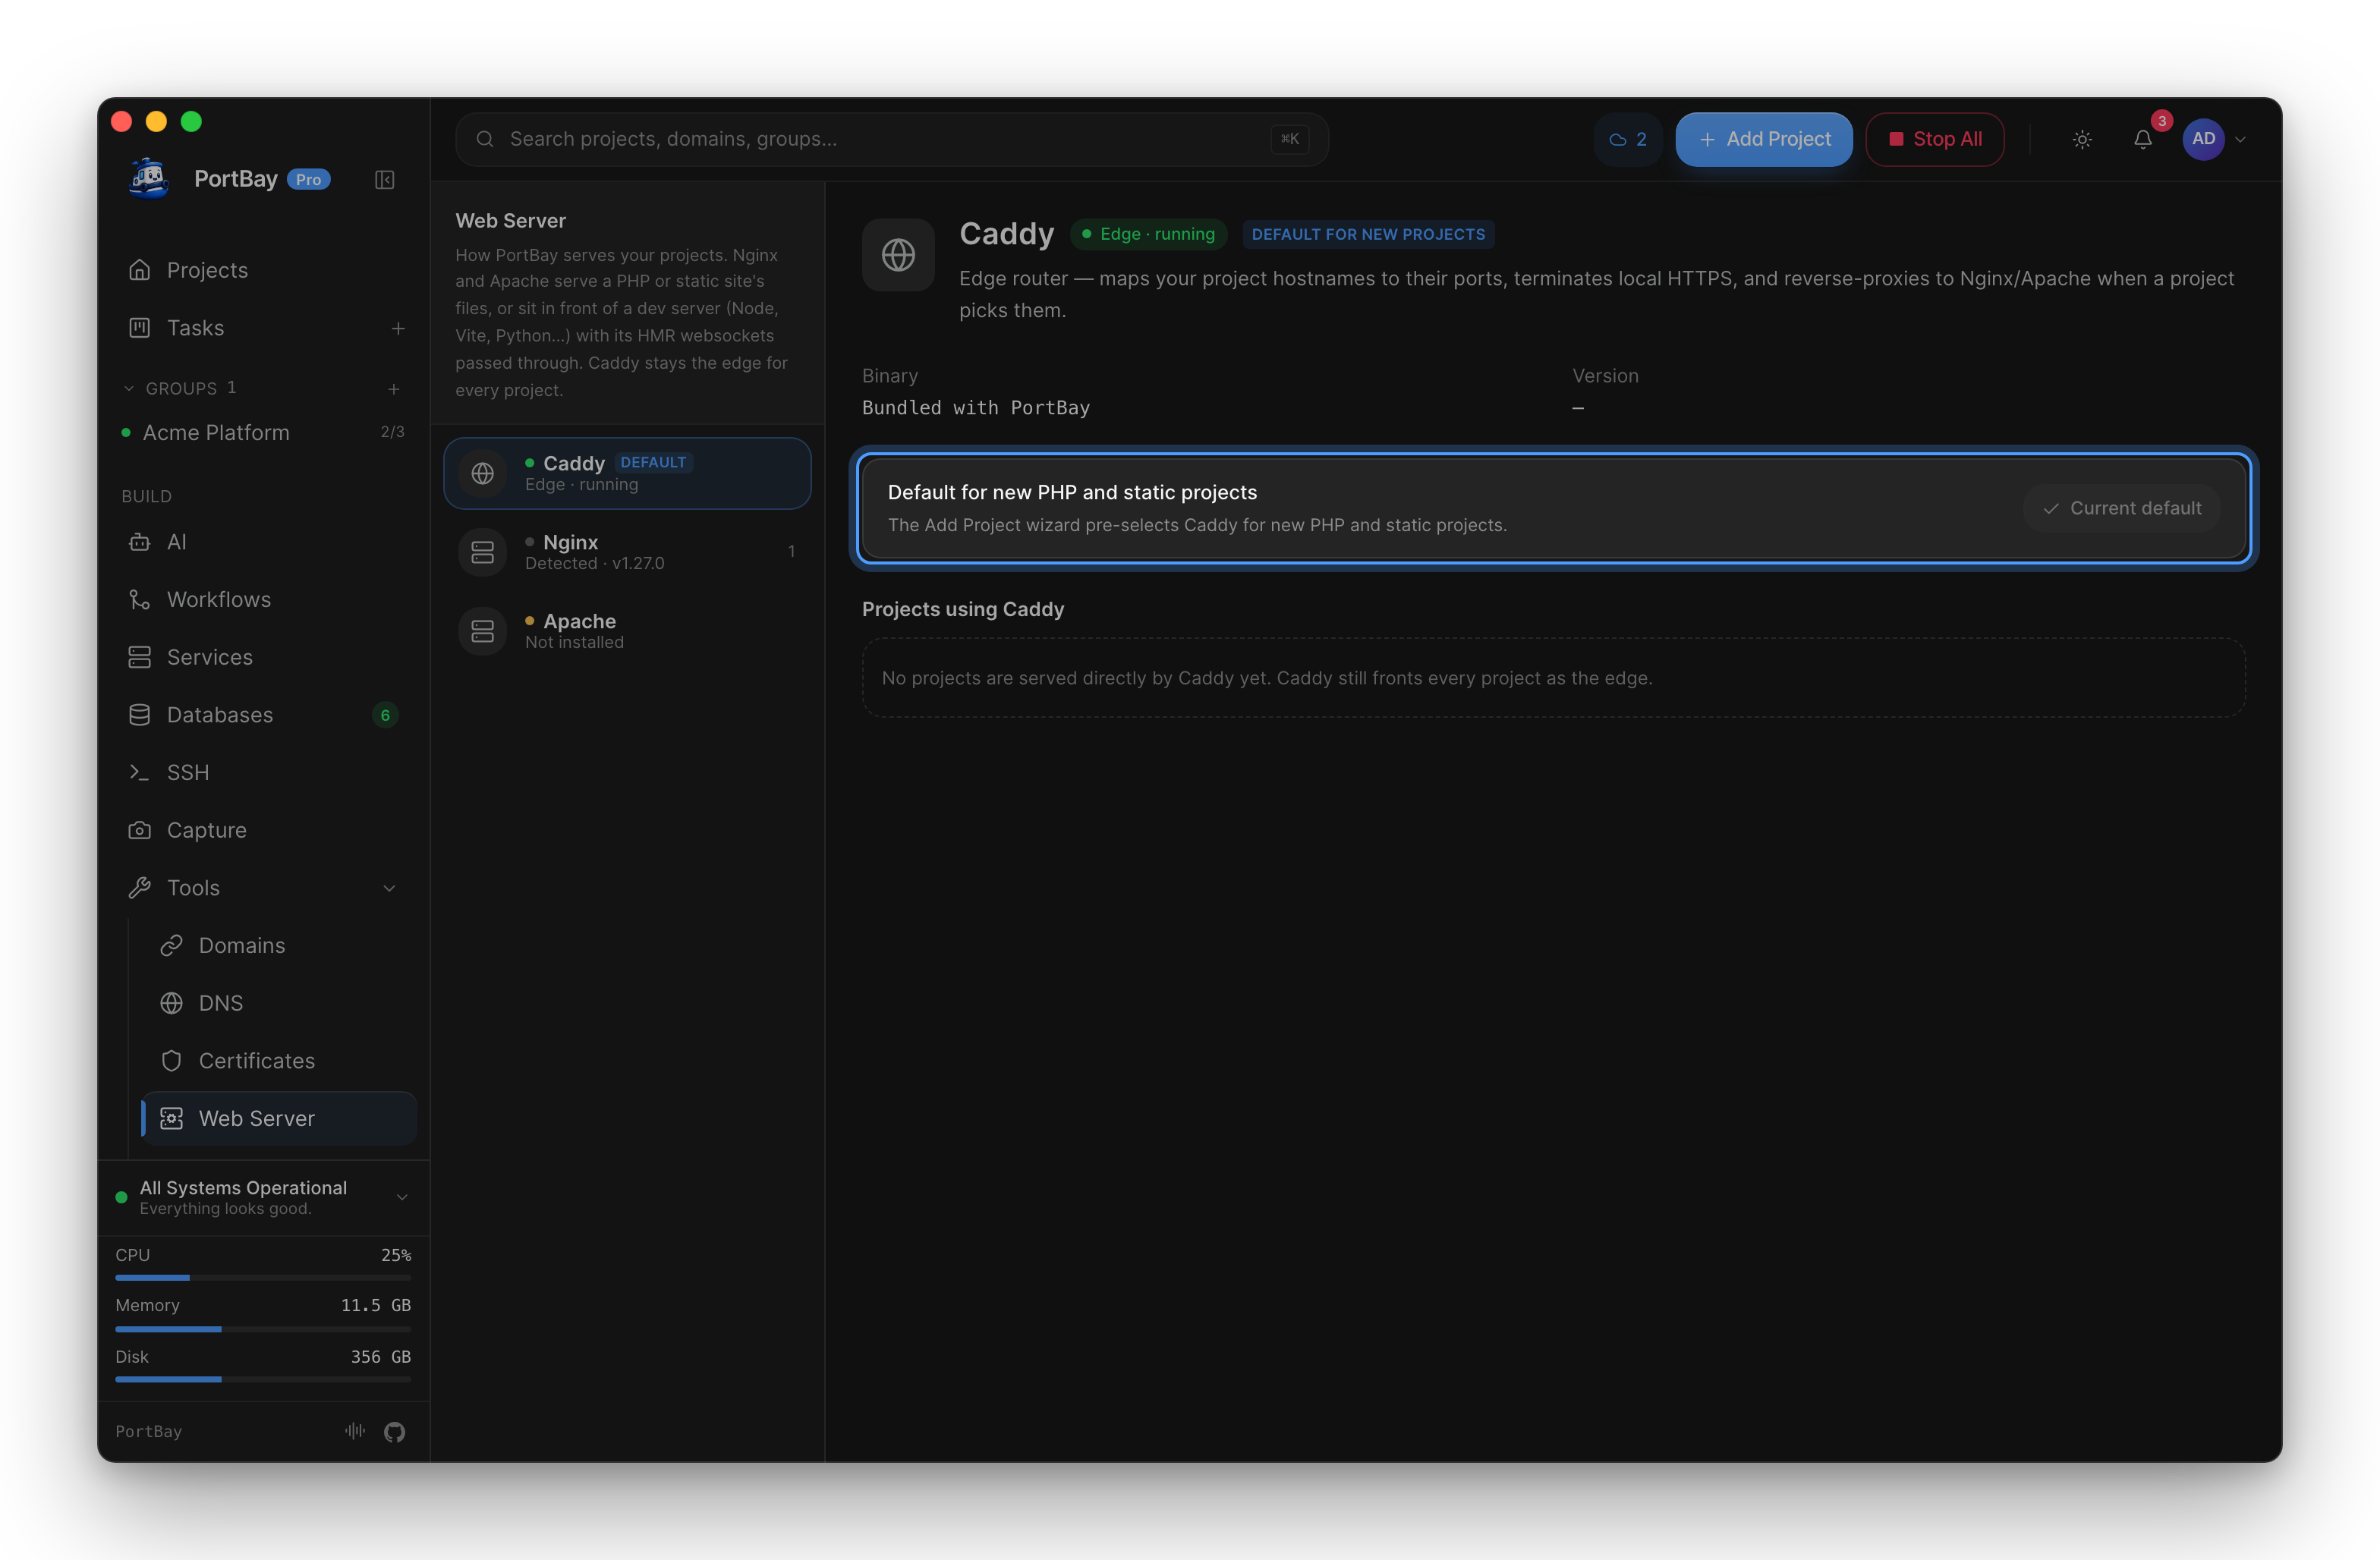Select Apache in the server list
The height and width of the screenshot is (1560, 2380).
627,631
